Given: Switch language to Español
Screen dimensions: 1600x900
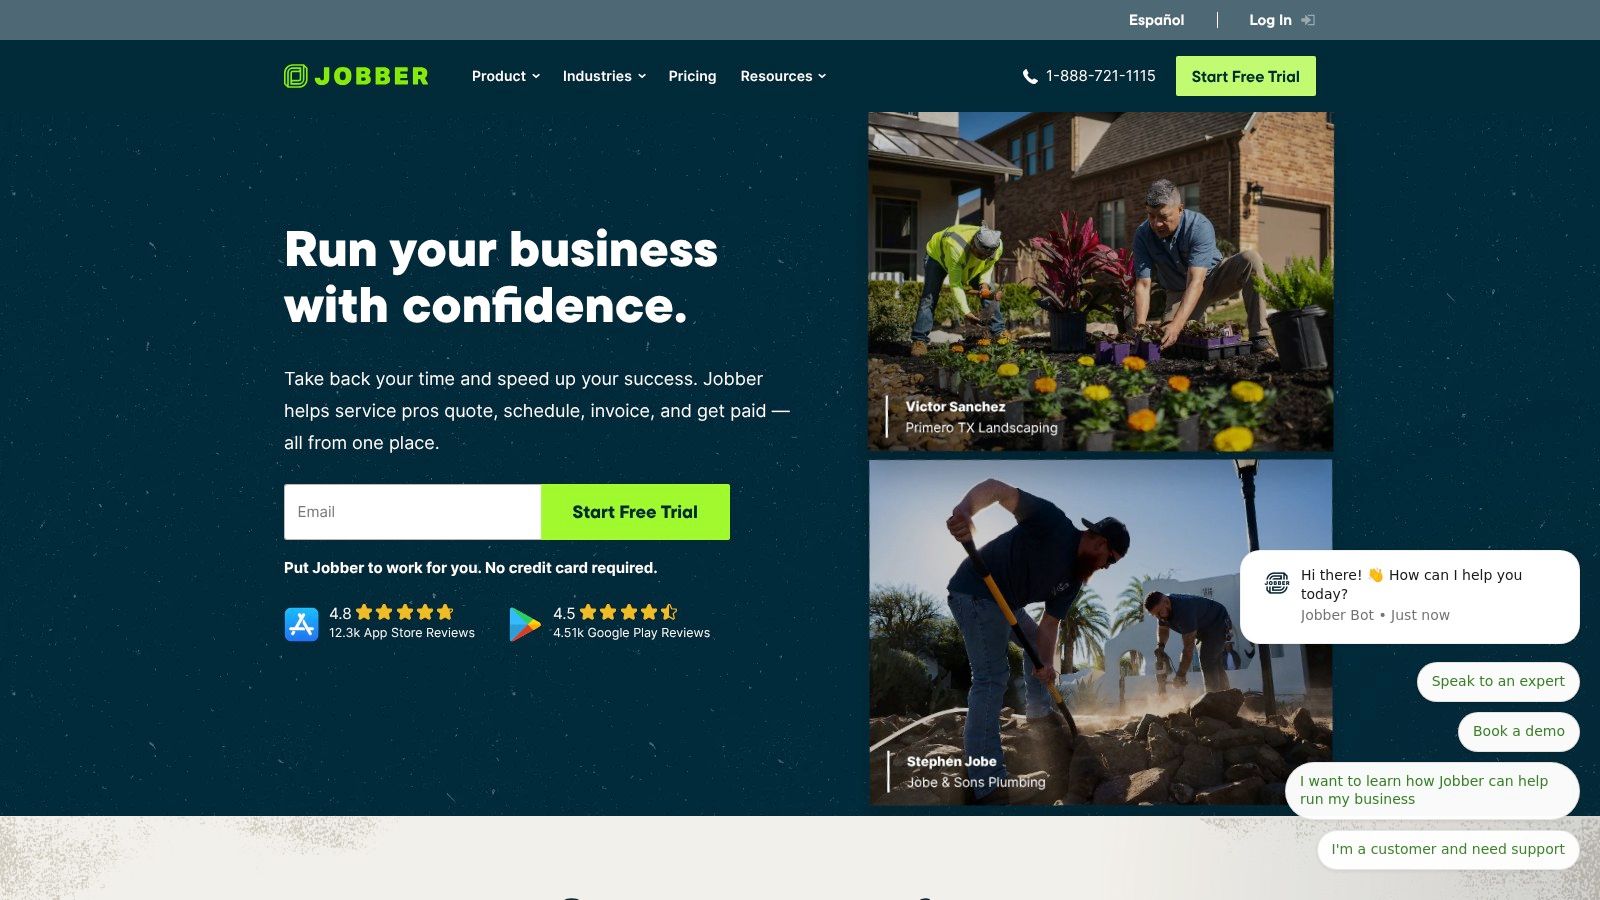Looking at the screenshot, I should 1156,20.
